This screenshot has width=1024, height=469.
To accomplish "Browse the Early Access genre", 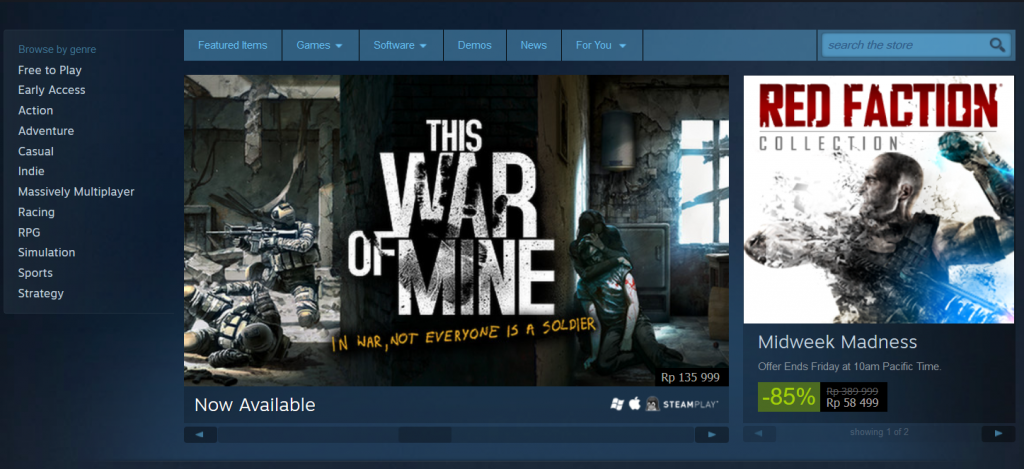I will 52,90.
